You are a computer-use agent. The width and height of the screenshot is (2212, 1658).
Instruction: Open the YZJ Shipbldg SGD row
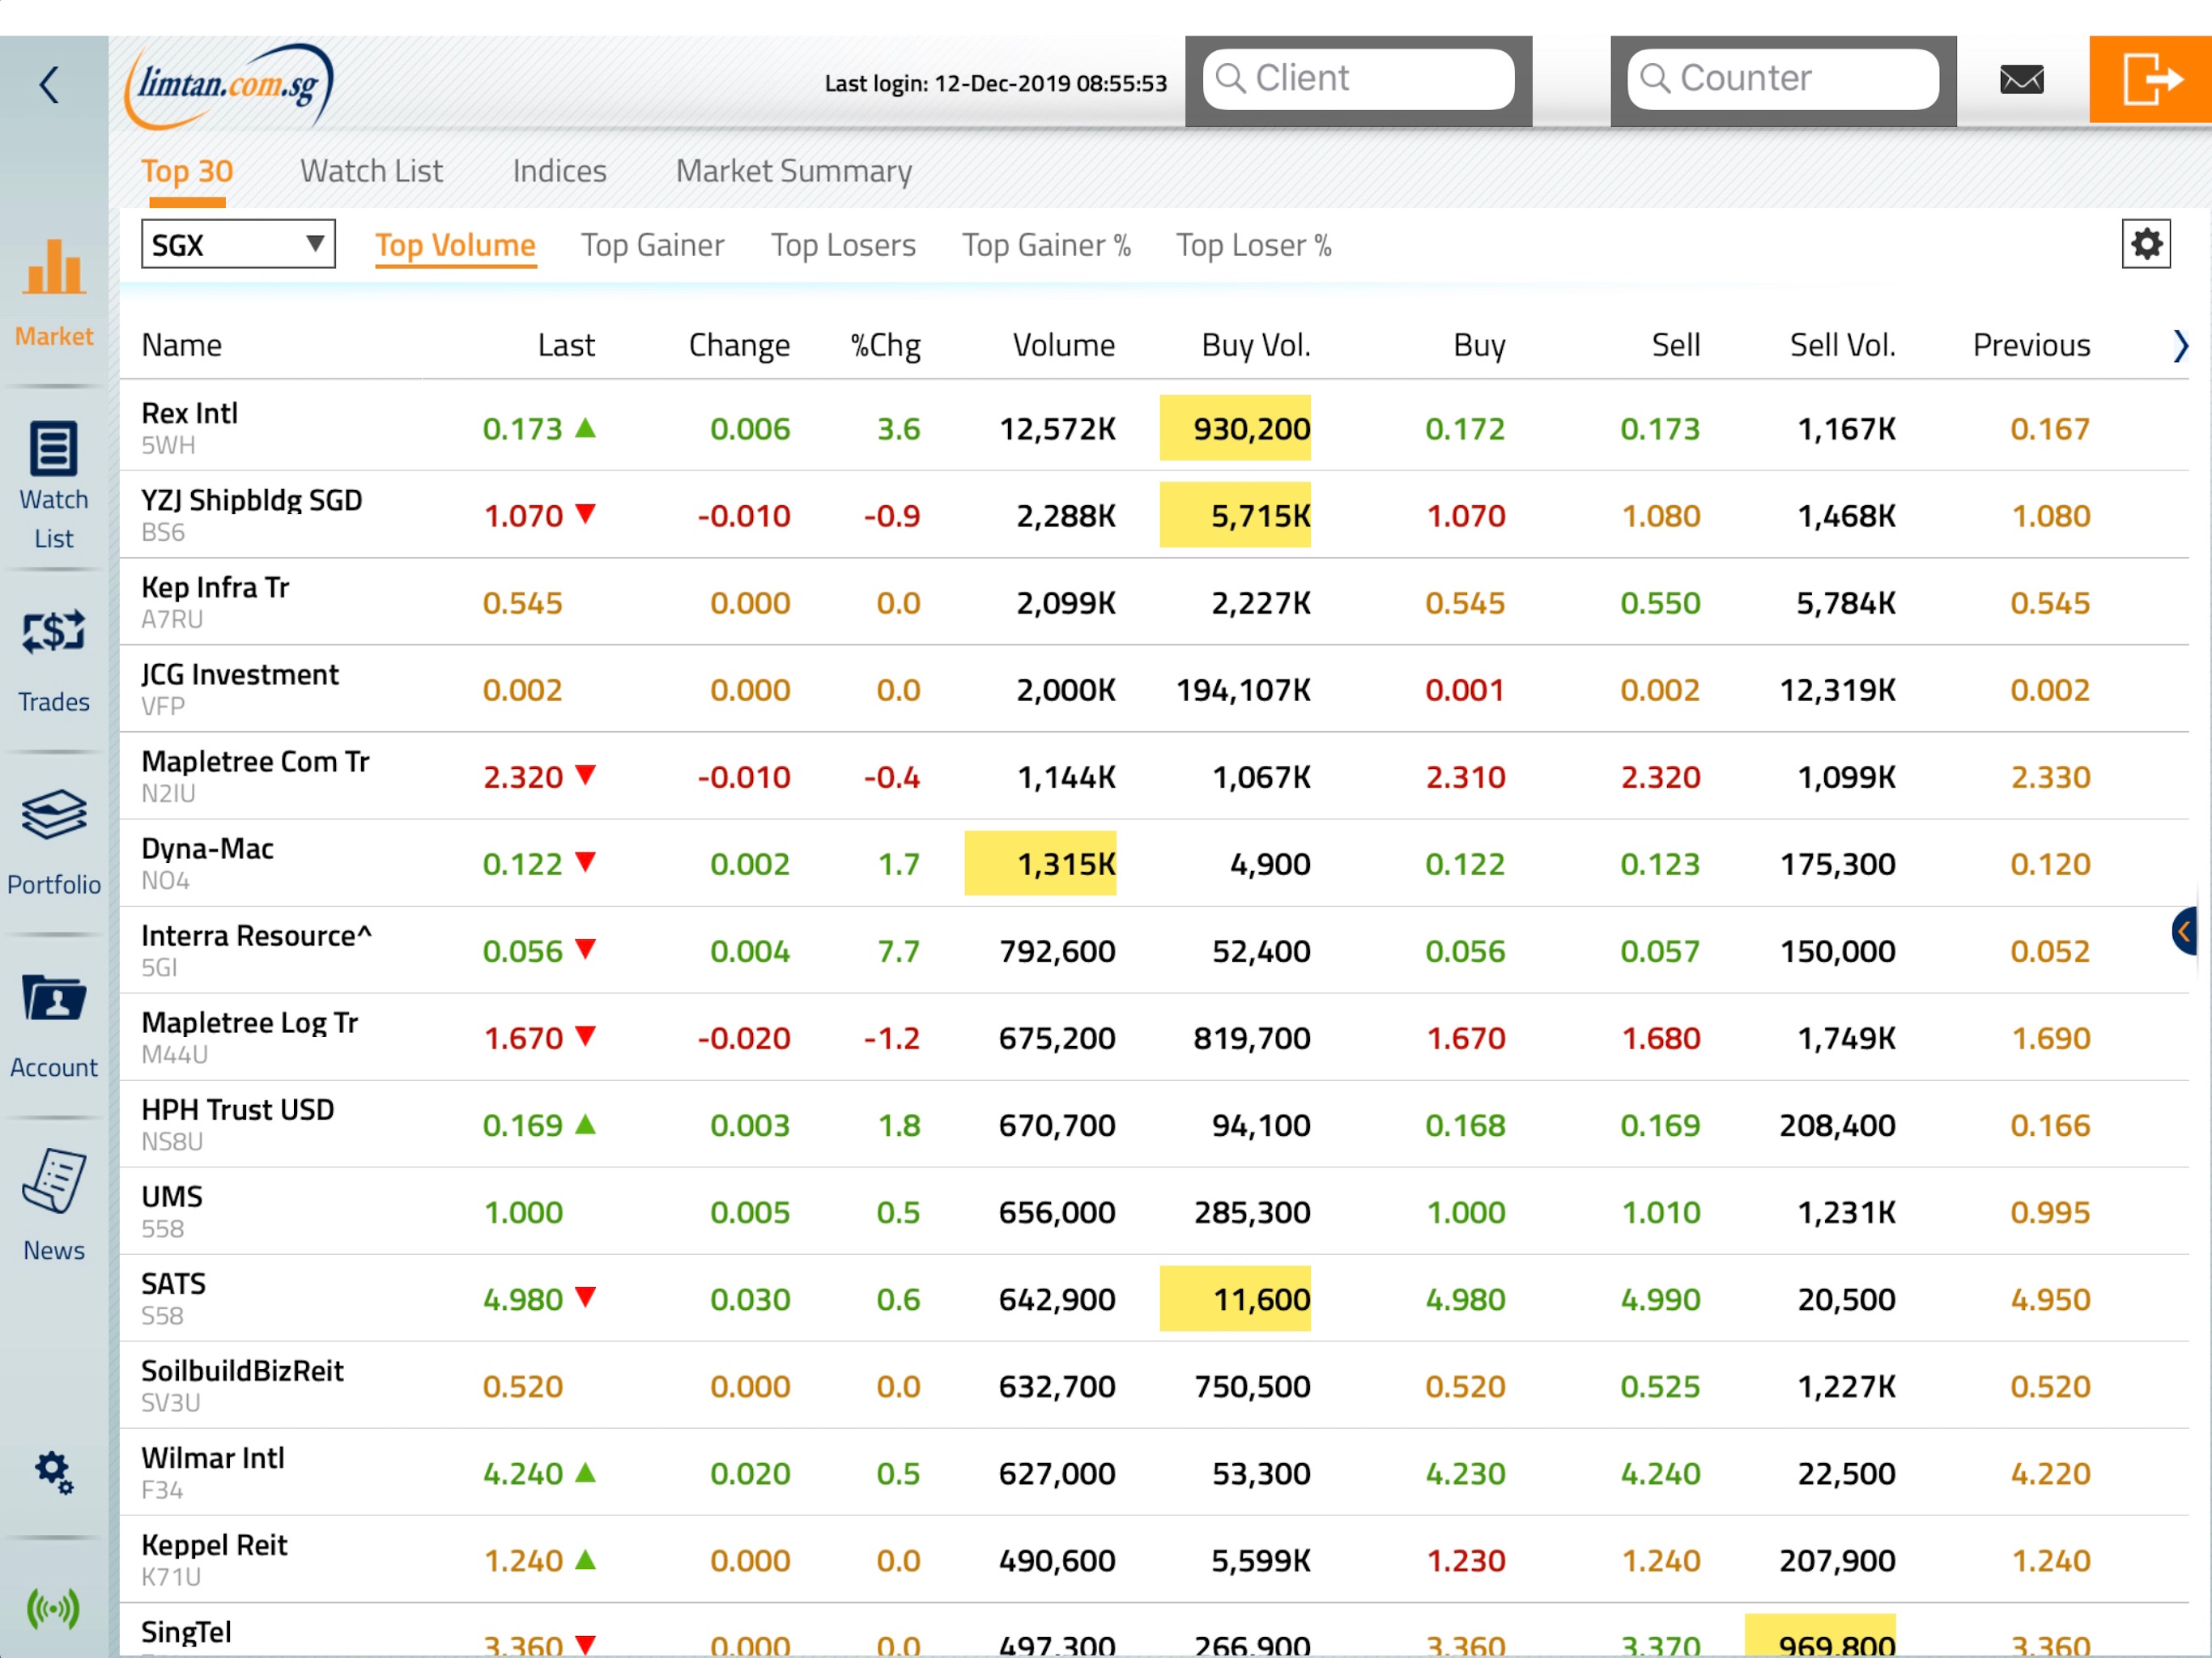coord(1154,514)
